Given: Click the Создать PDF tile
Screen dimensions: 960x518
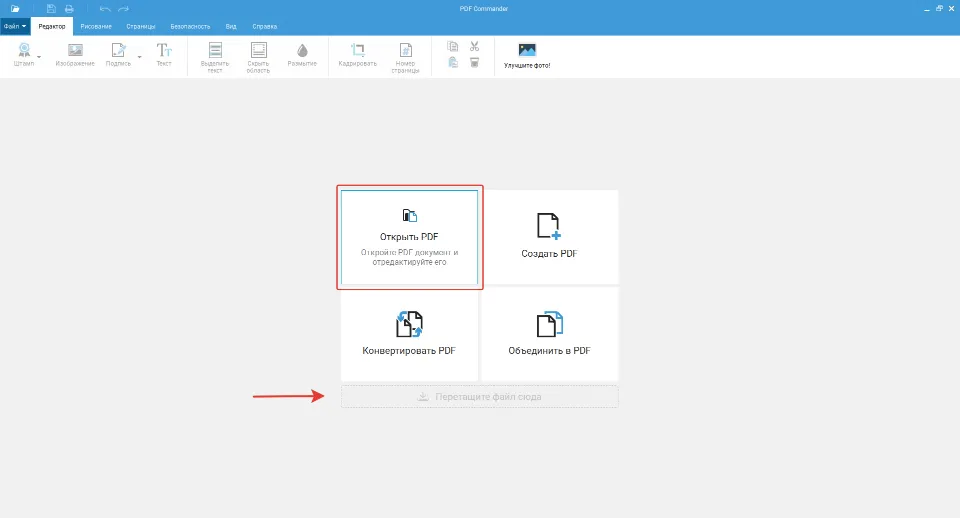Looking at the screenshot, I should click(x=550, y=238).
